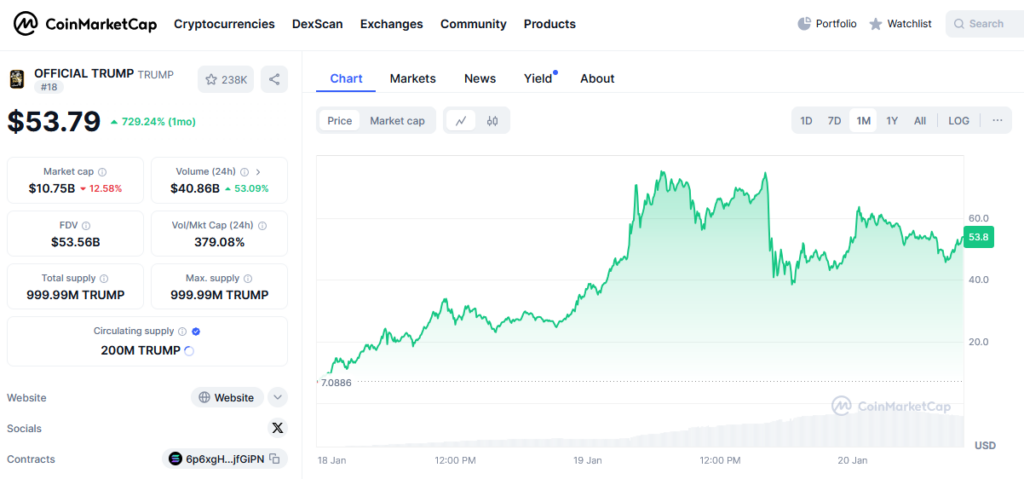The width and height of the screenshot is (1024, 479).
Task: Select the Market cap chart toggle
Action: pos(397,121)
